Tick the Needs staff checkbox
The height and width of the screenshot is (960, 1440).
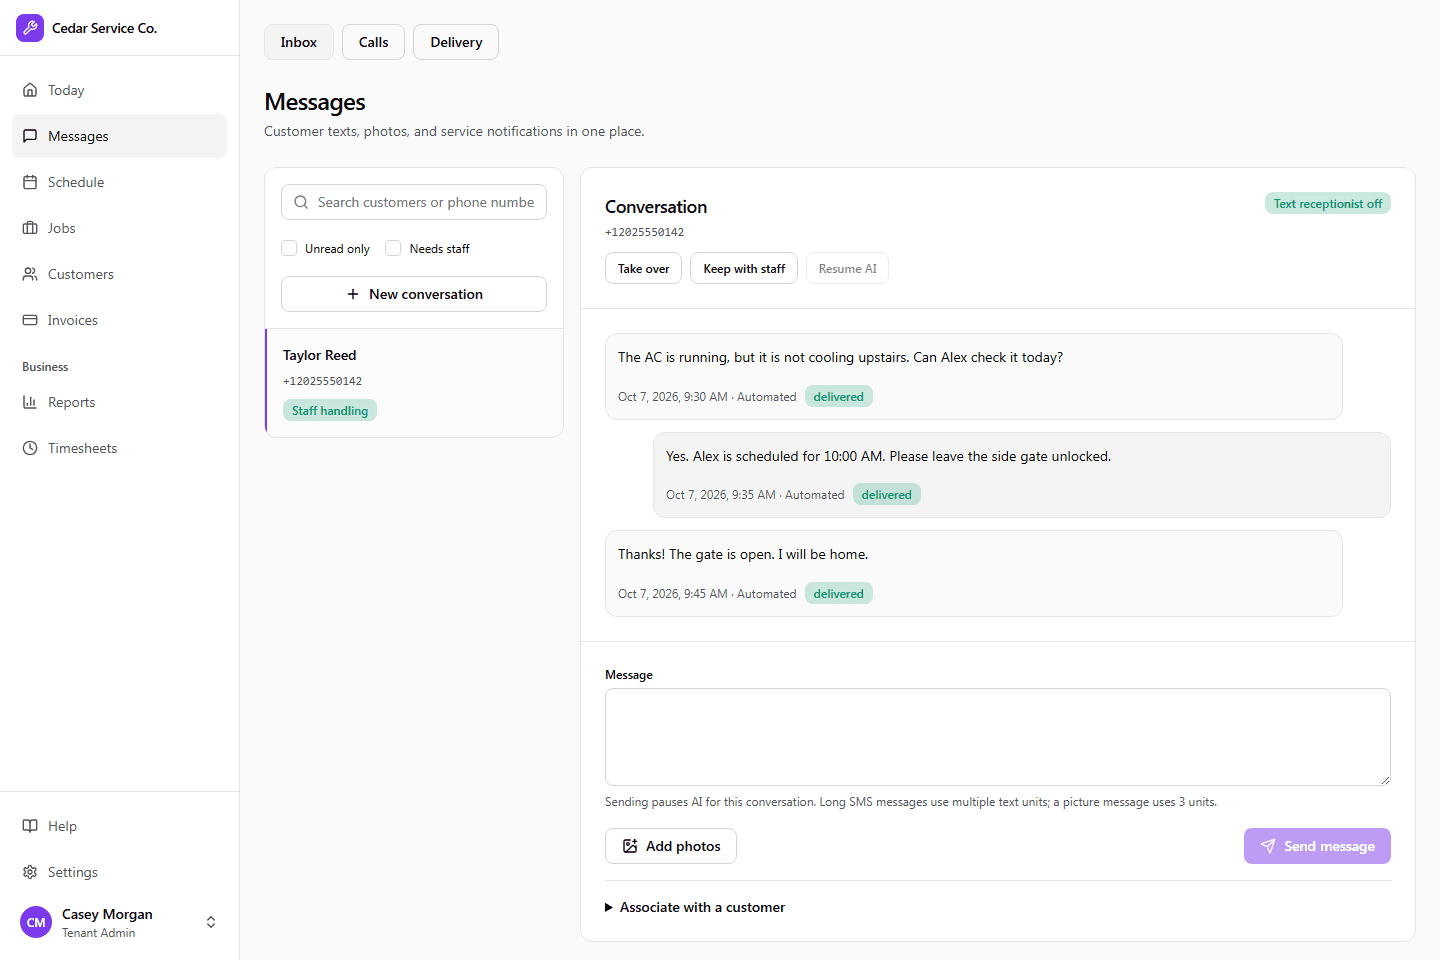393,248
